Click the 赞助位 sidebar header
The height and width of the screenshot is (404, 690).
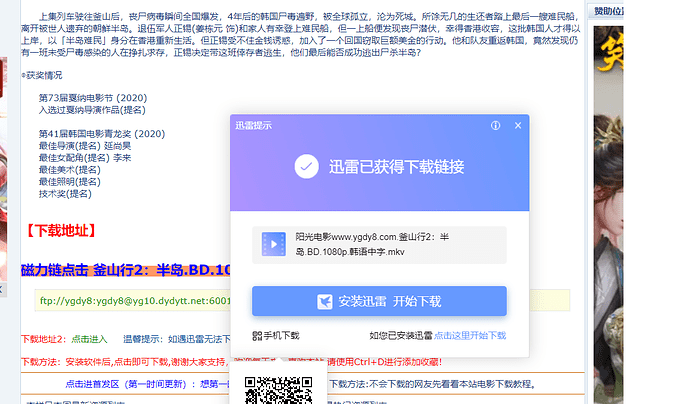coord(640,11)
